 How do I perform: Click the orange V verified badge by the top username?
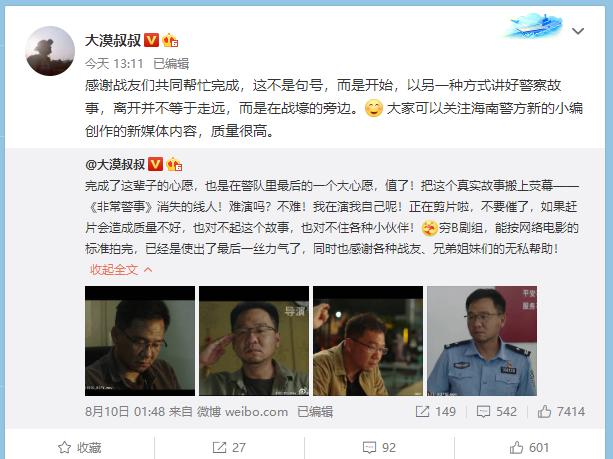click(x=151, y=40)
